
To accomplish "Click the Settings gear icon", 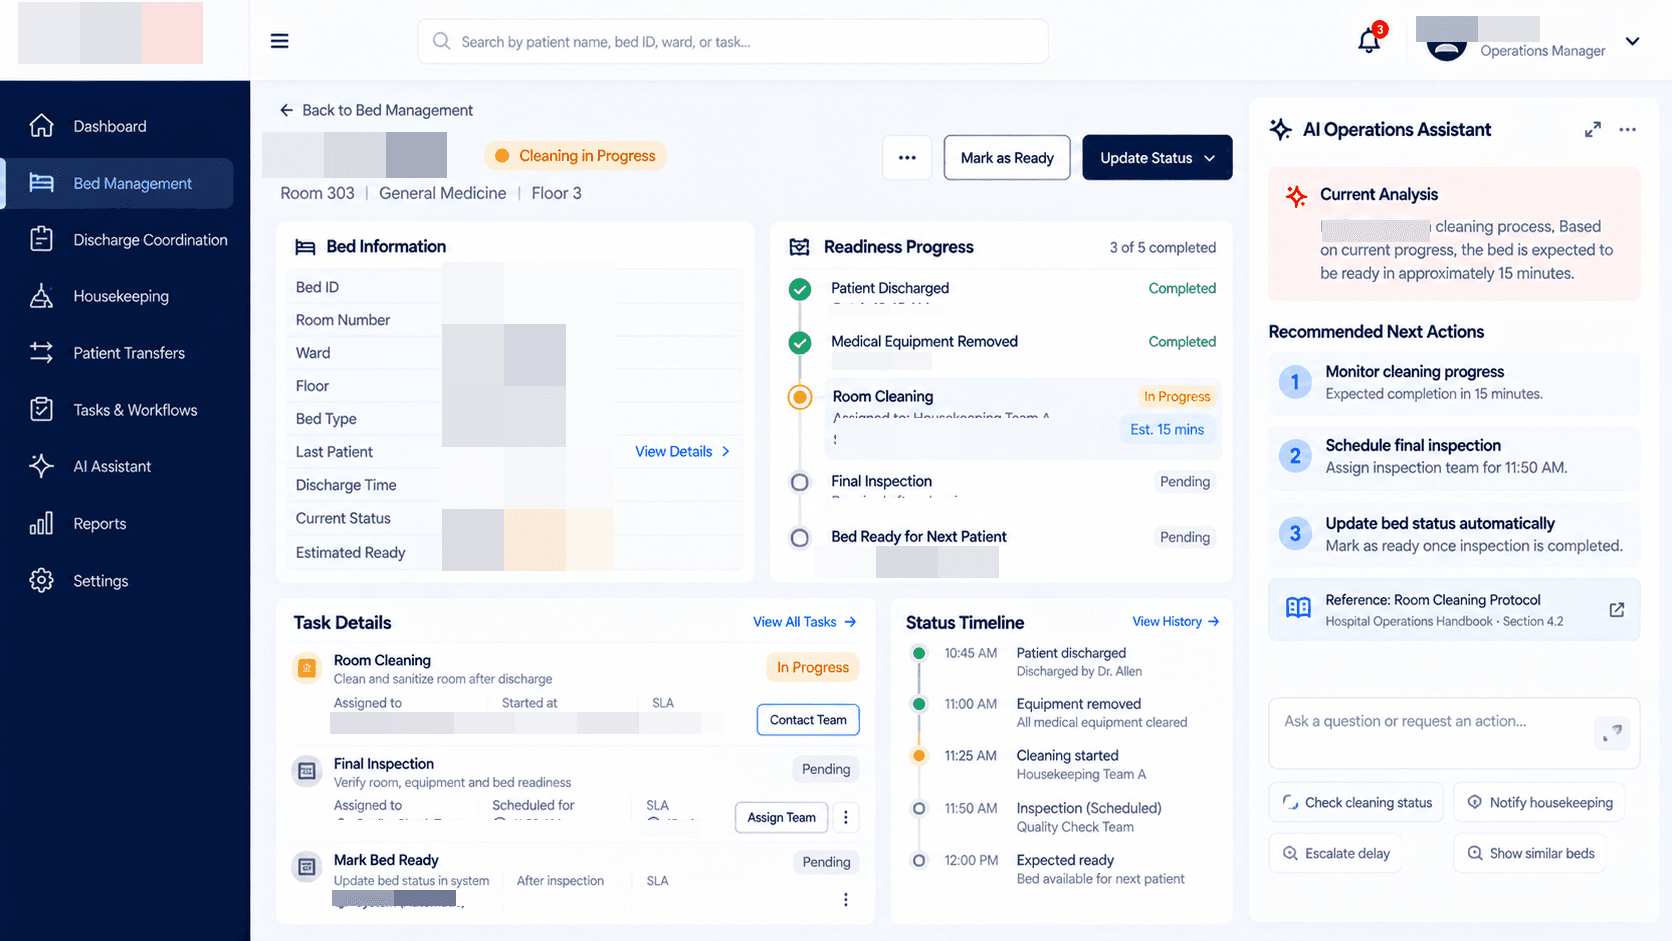I will click(x=41, y=580).
